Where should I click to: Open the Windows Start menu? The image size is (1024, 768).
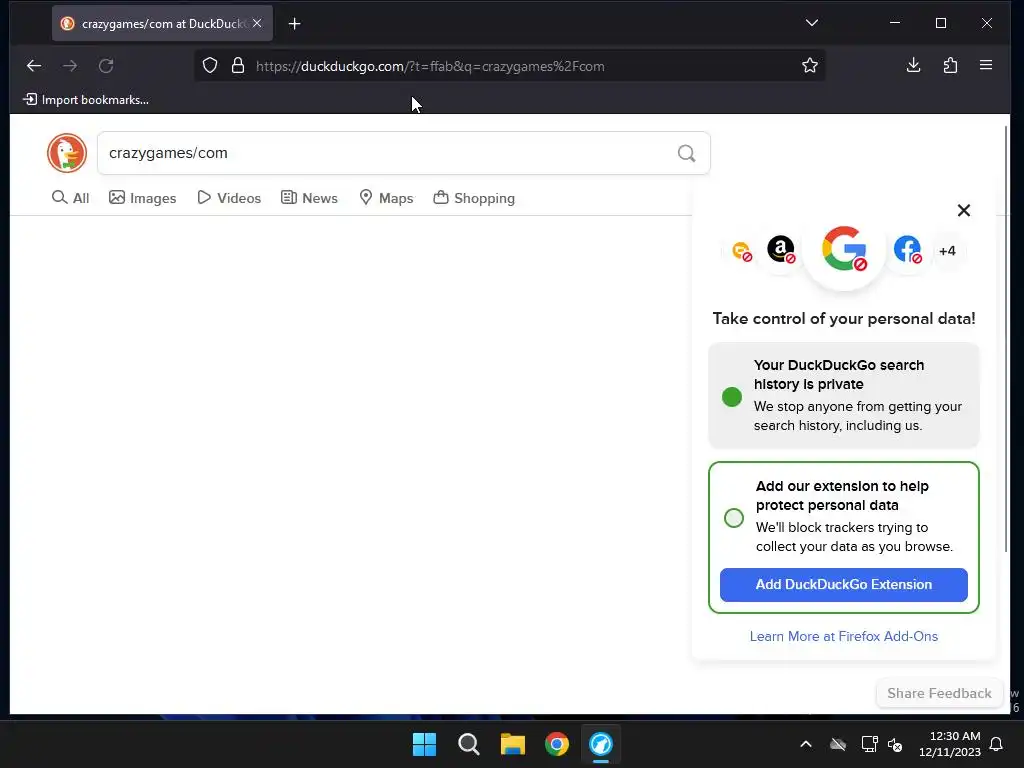point(424,744)
